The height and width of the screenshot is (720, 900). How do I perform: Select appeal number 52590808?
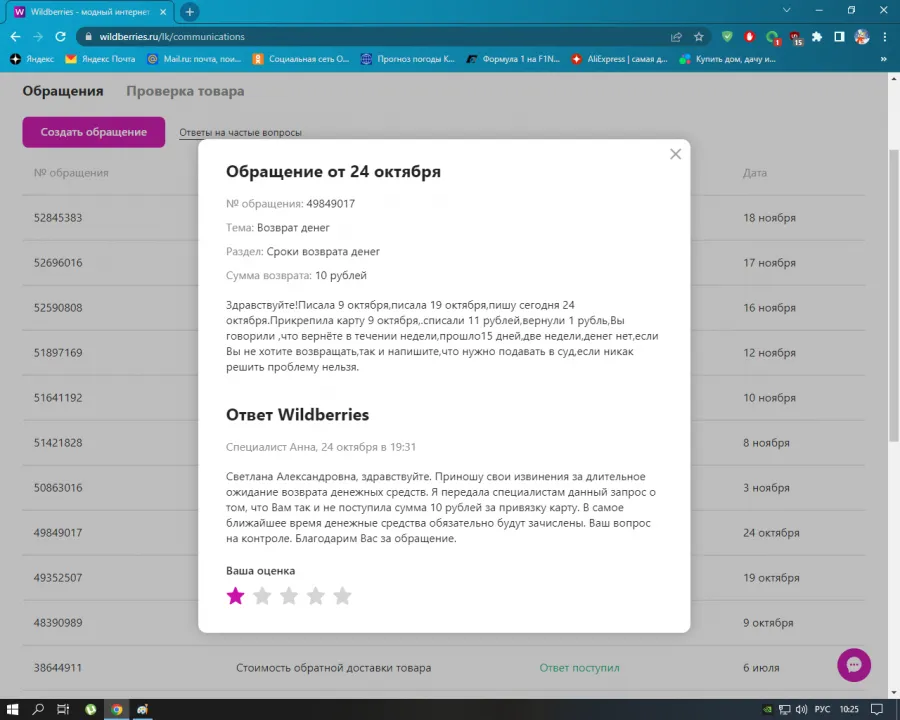pyautogui.click(x=58, y=308)
